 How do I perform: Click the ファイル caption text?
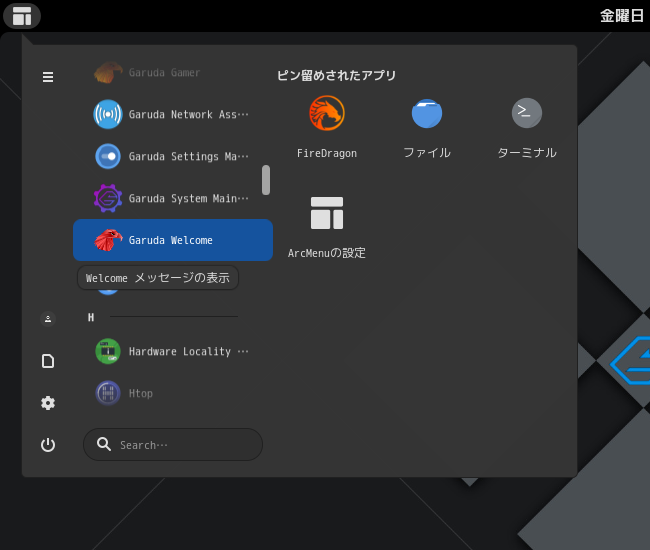(427, 153)
